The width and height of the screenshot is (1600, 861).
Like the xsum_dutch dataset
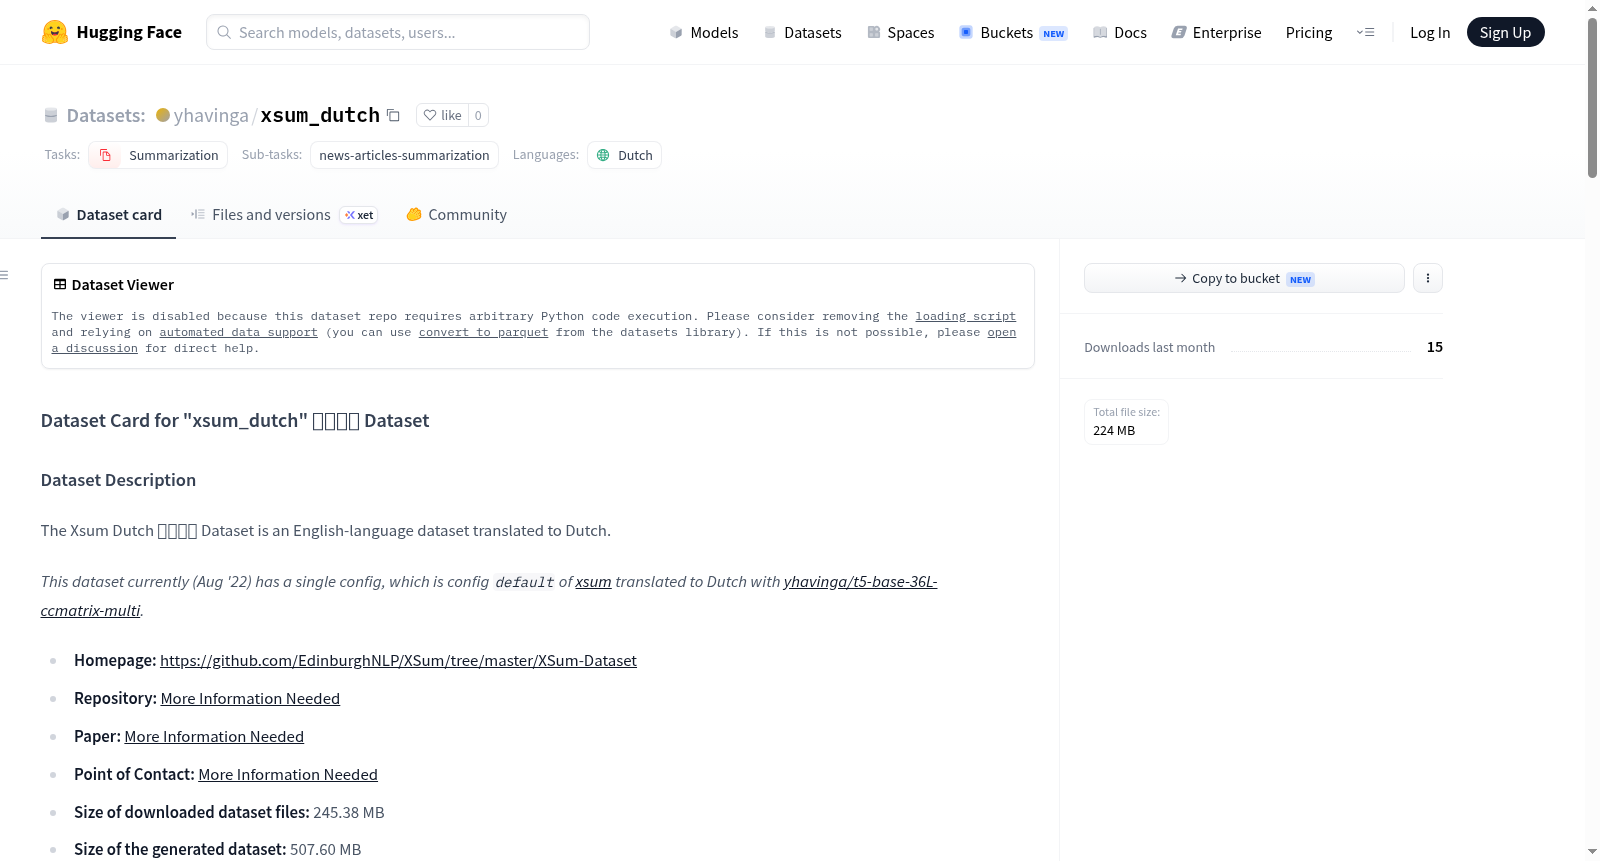pos(442,115)
